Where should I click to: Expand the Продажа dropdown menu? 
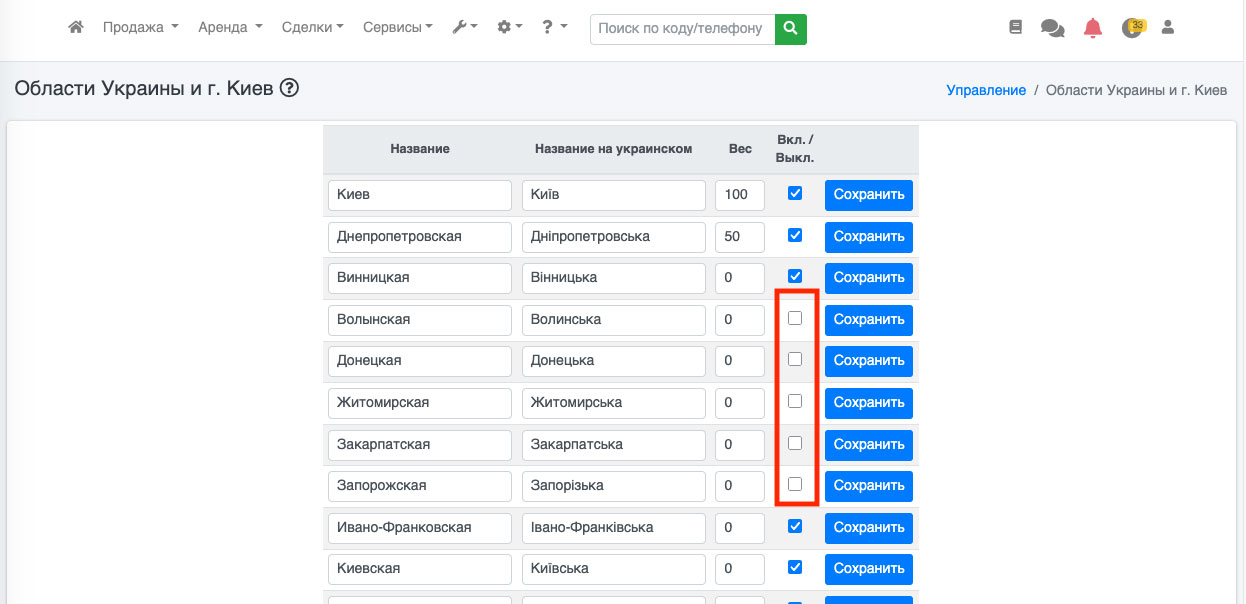(x=140, y=28)
